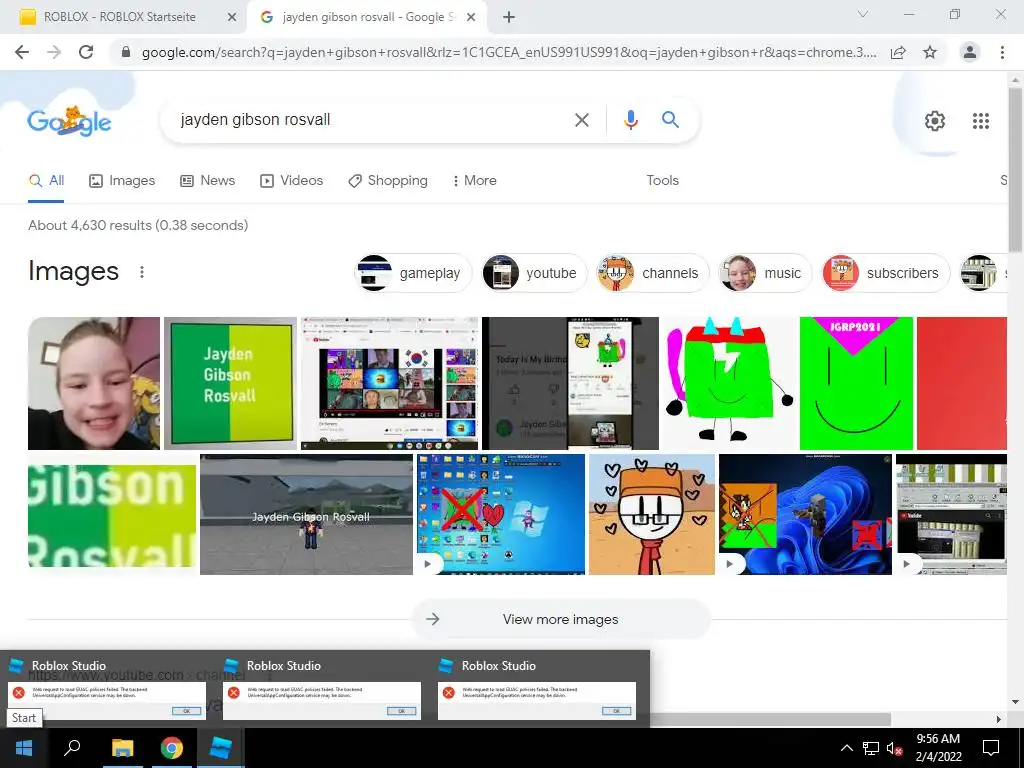Switch to Shopping results
This screenshot has height=768, width=1024.
coord(388,181)
